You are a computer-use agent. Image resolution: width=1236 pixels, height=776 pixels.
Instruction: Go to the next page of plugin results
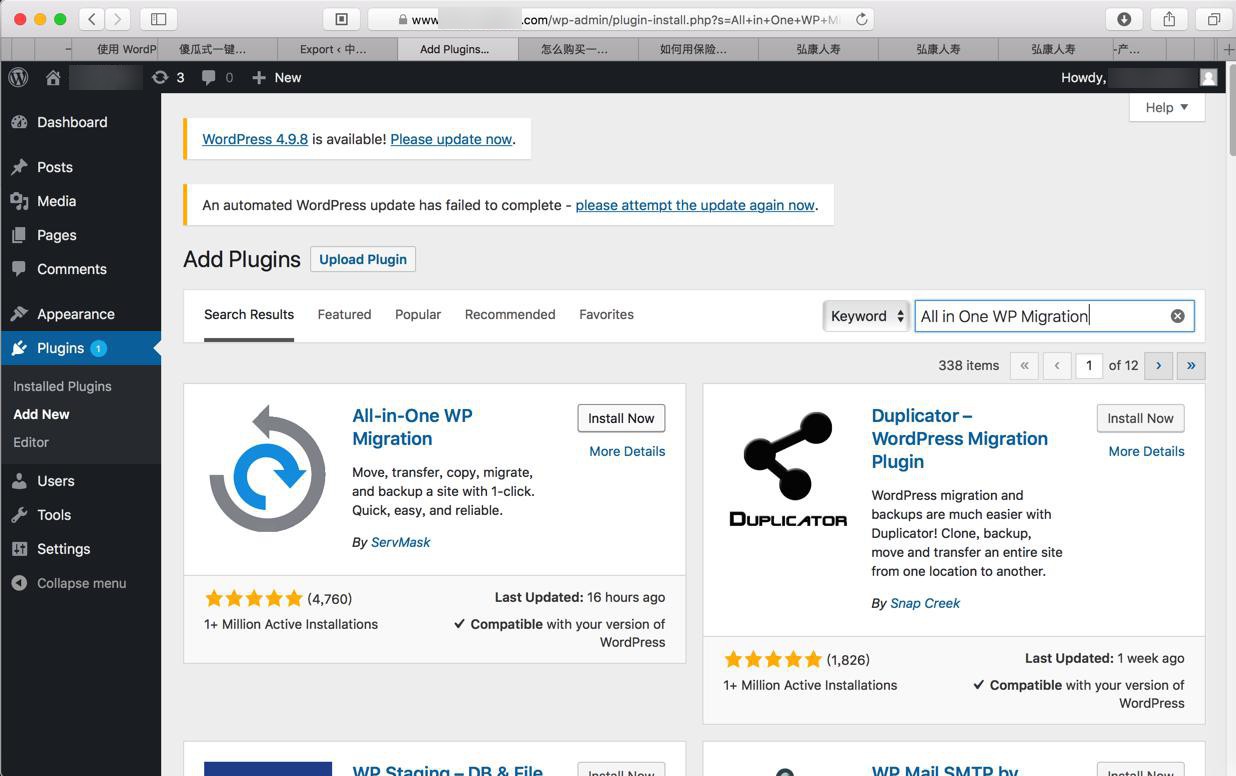click(1158, 365)
